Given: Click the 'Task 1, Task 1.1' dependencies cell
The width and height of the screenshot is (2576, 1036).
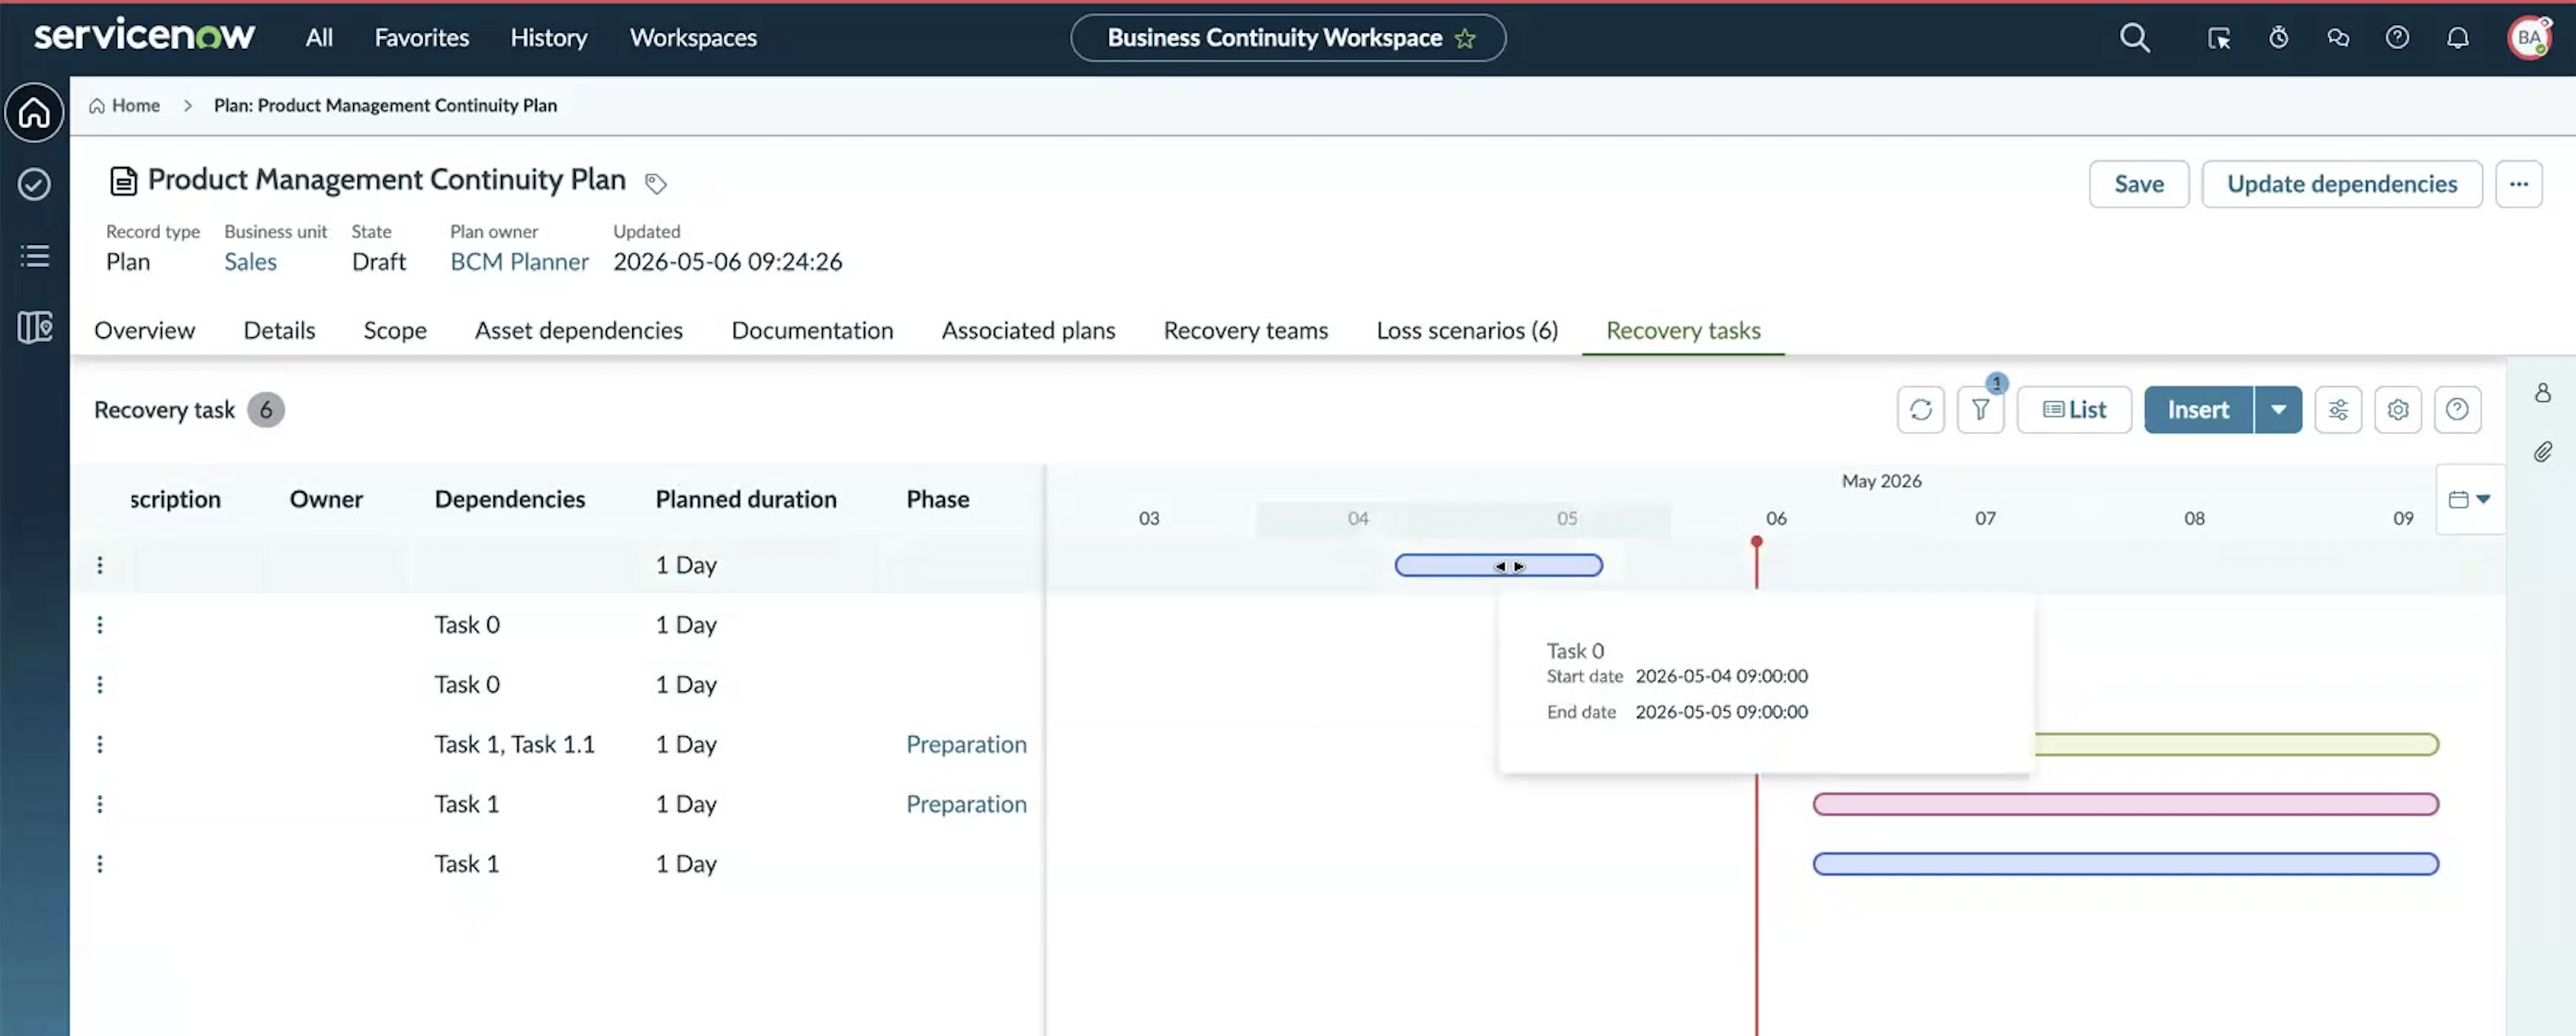Looking at the screenshot, I should click(x=514, y=745).
